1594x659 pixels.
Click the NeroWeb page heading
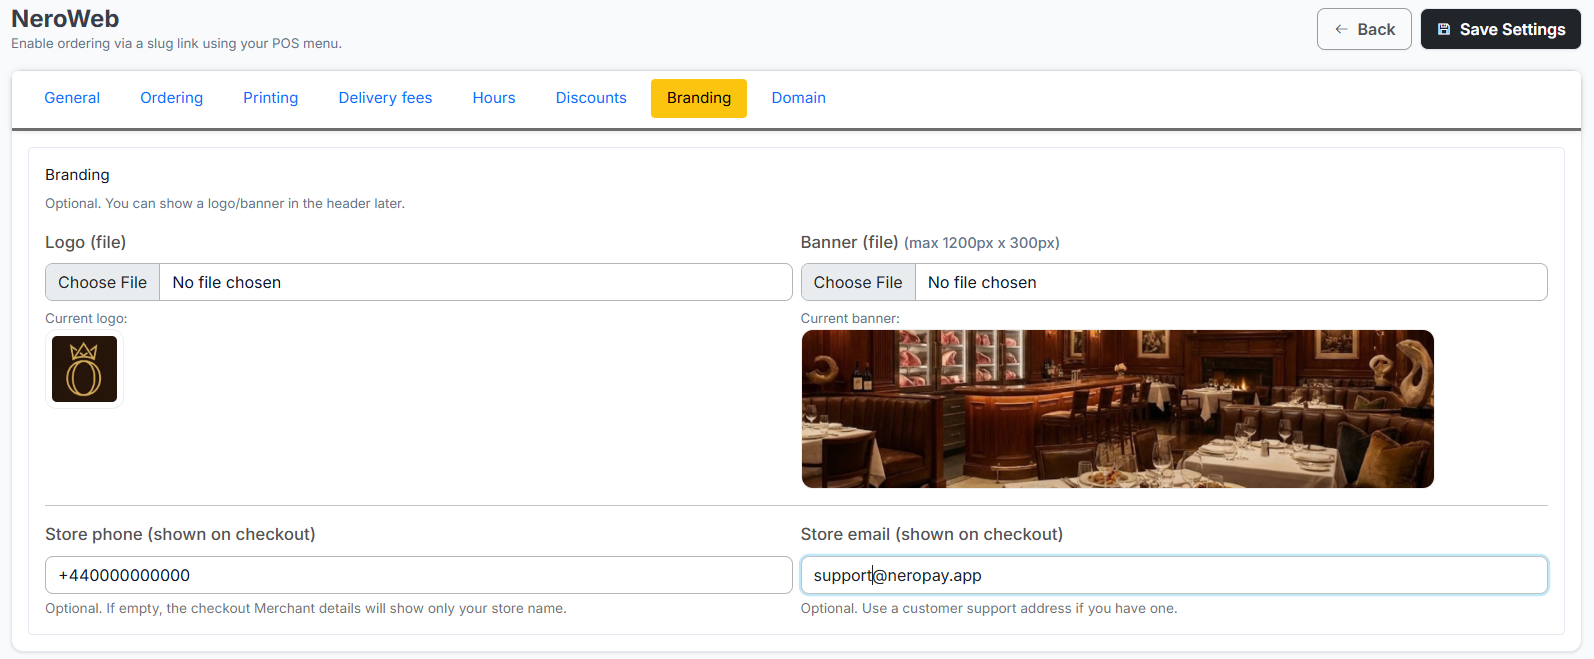point(65,19)
